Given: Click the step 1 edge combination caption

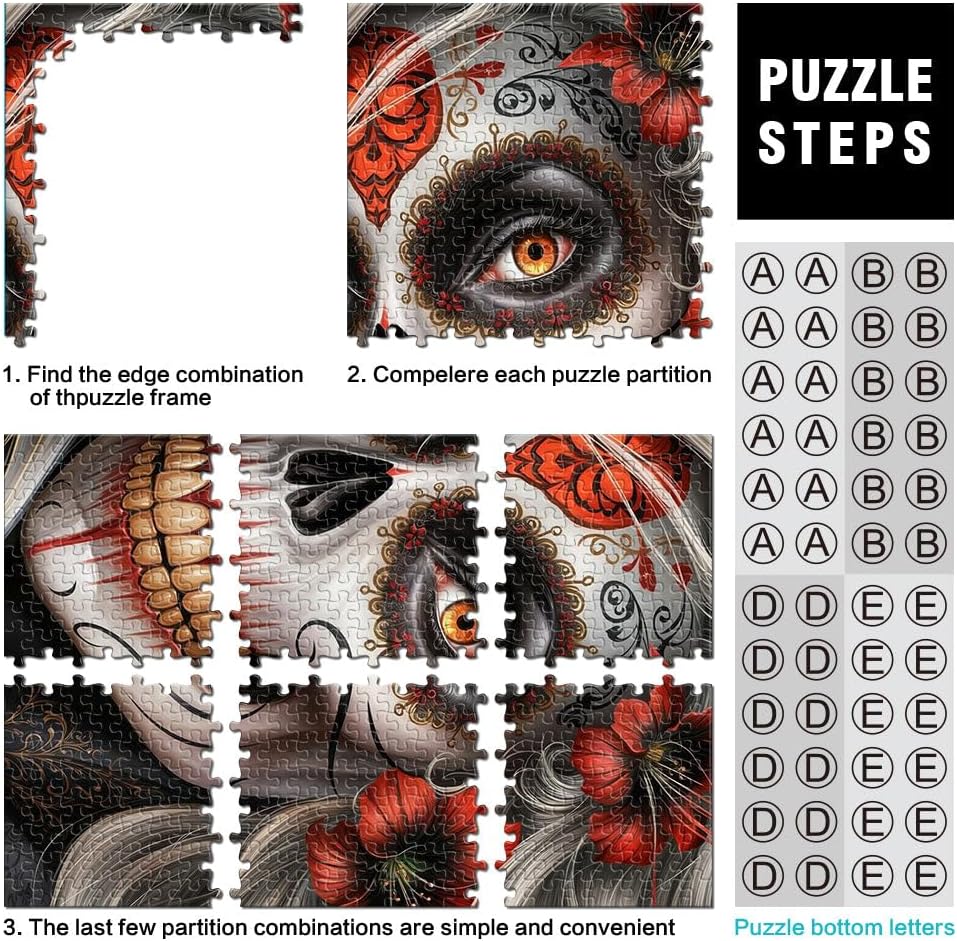Looking at the screenshot, I should point(153,385).
